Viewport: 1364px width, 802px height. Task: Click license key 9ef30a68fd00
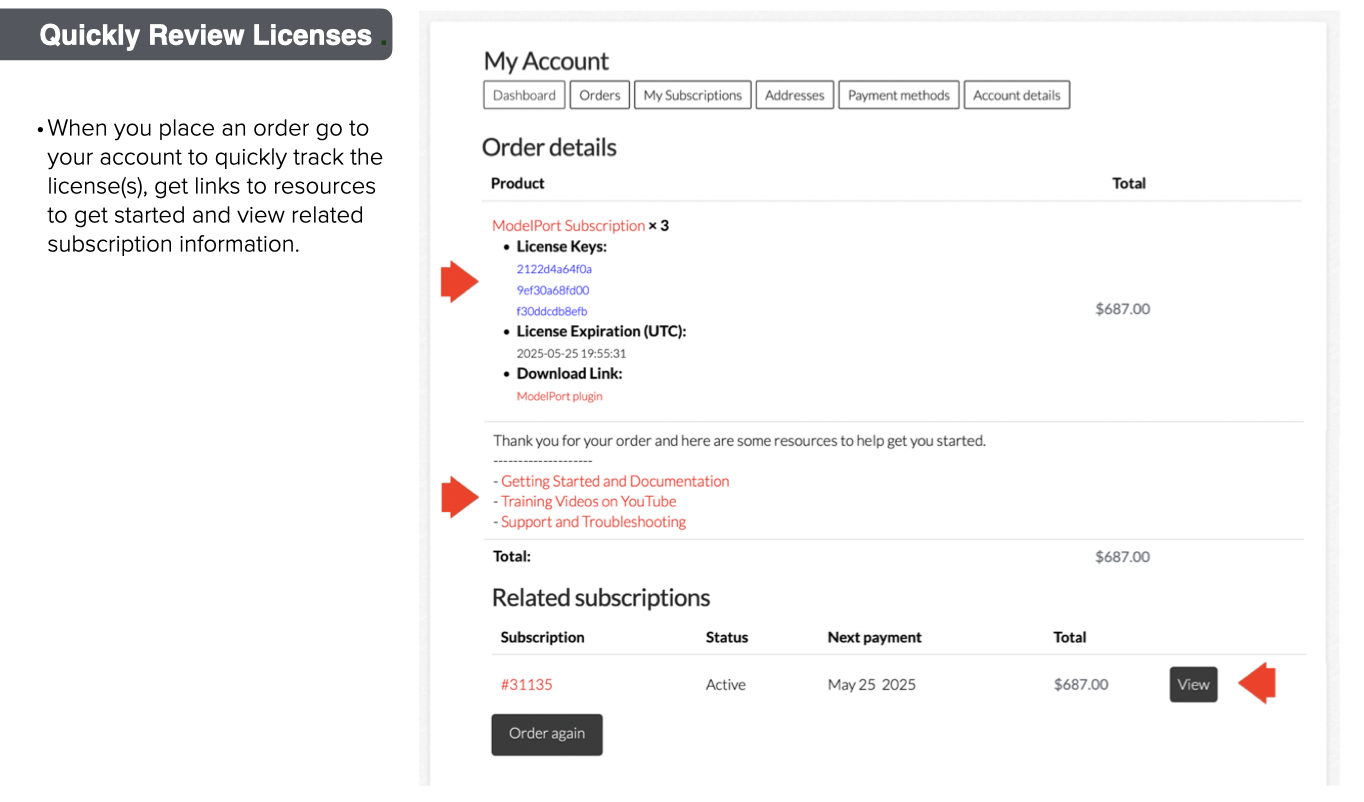point(553,290)
